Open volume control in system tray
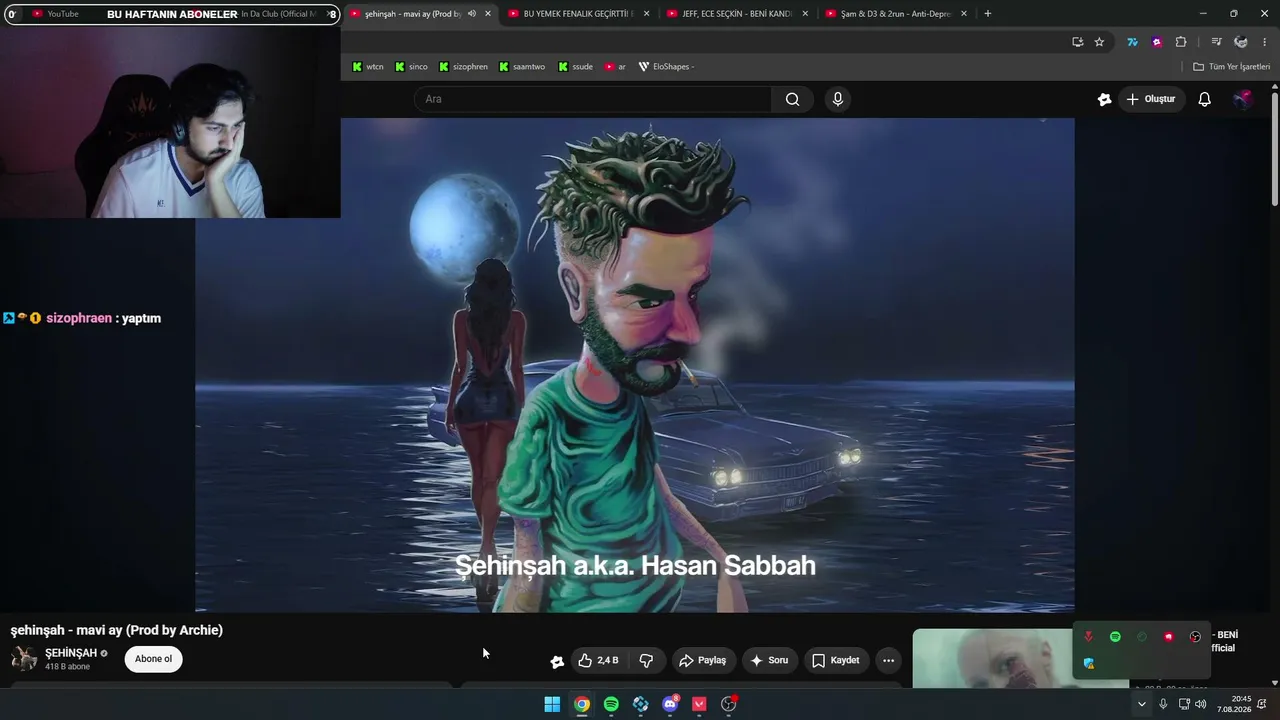The width and height of the screenshot is (1280, 720). (1200, 704)
